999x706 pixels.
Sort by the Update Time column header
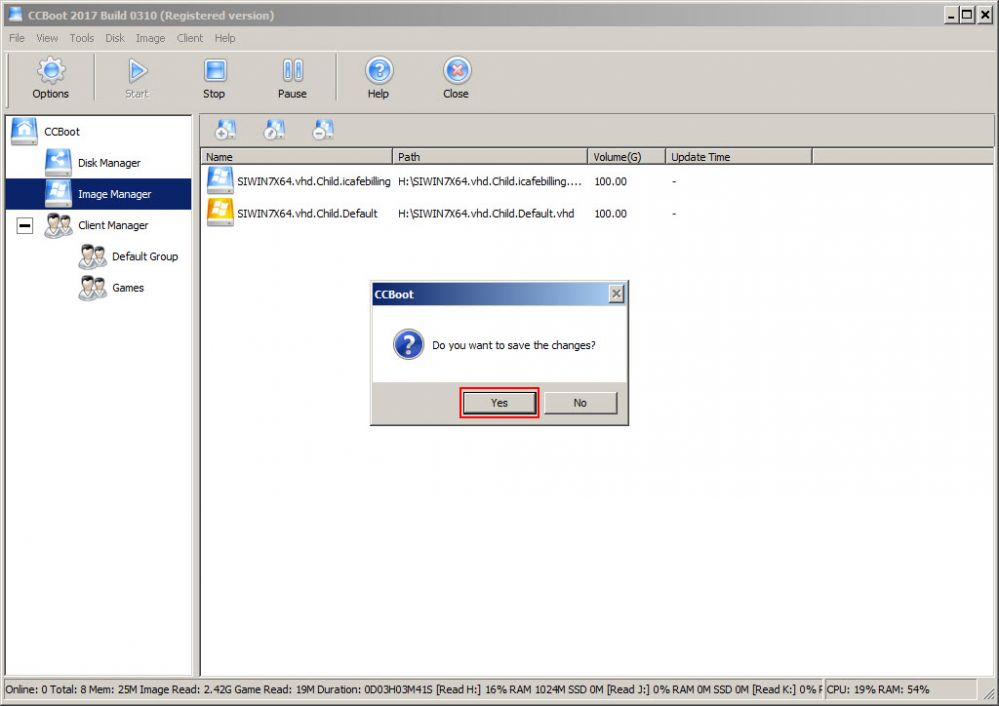[x=738, y=157]
